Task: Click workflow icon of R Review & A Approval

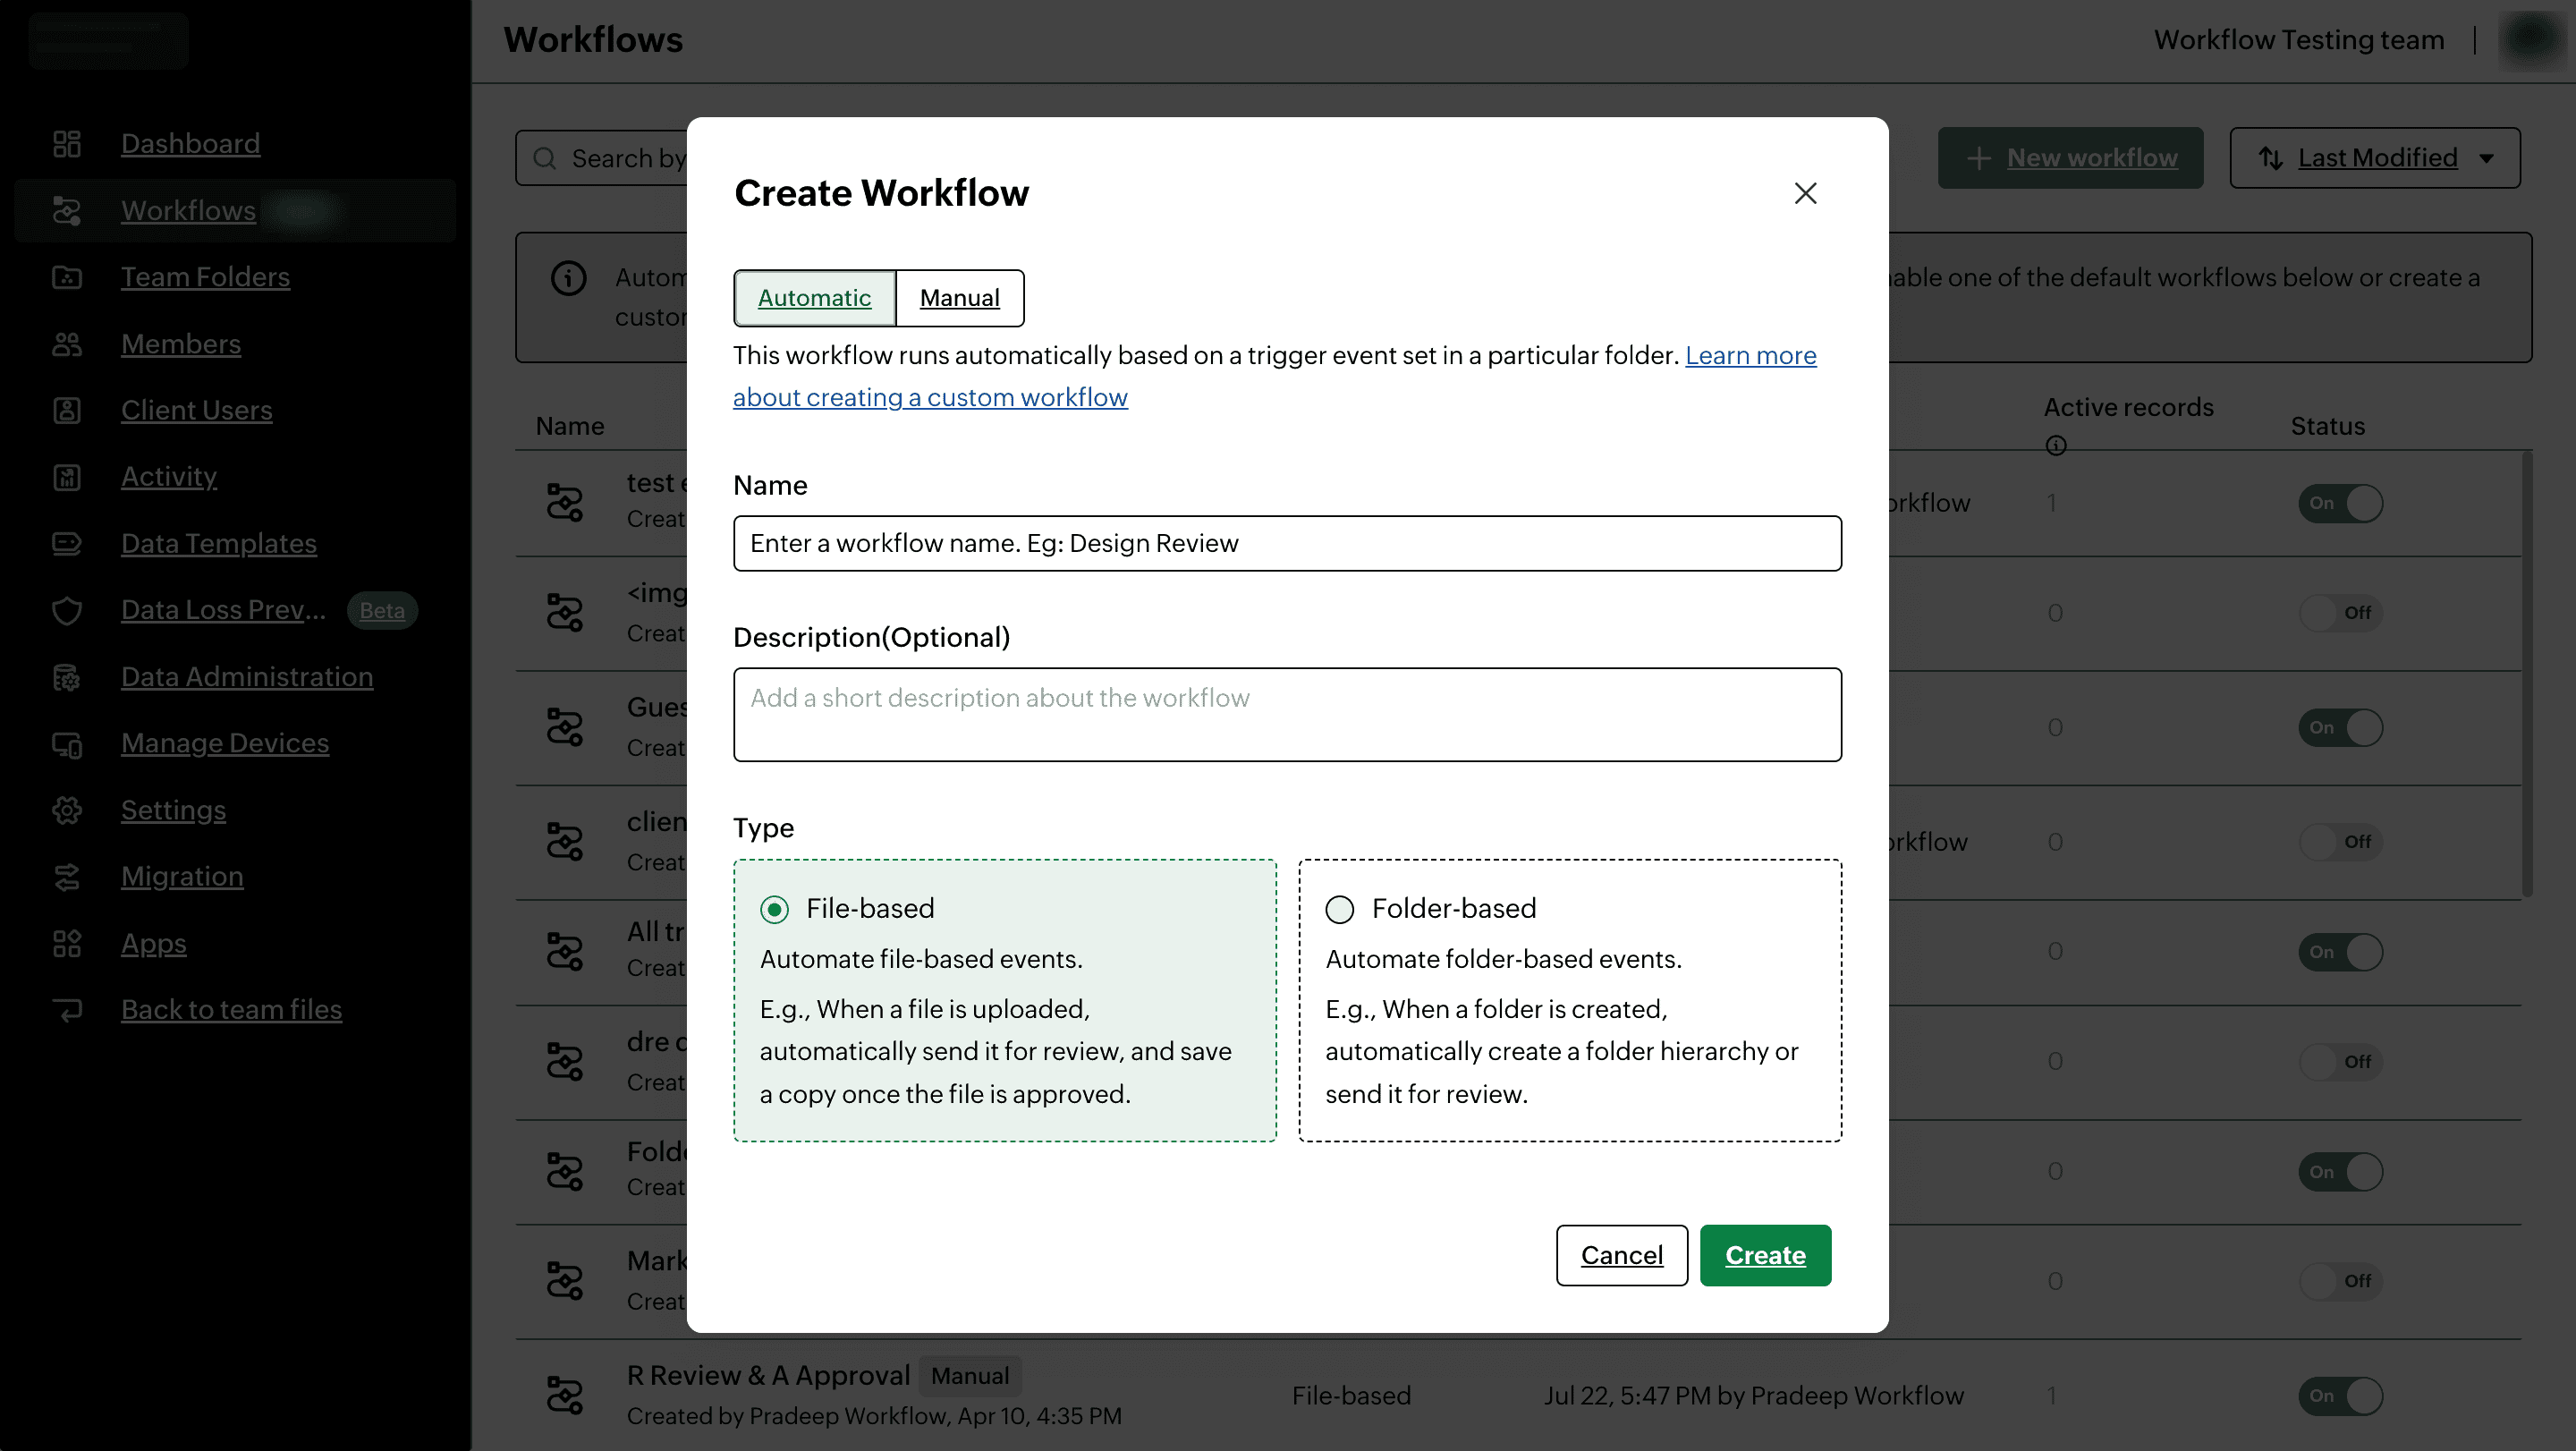Action: pos(565,1395)
